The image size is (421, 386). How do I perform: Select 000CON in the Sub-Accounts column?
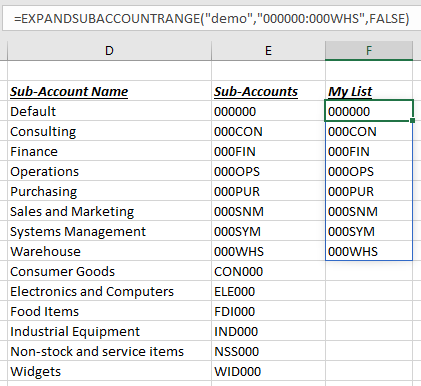pyautogui.click(x=268, y=131)
